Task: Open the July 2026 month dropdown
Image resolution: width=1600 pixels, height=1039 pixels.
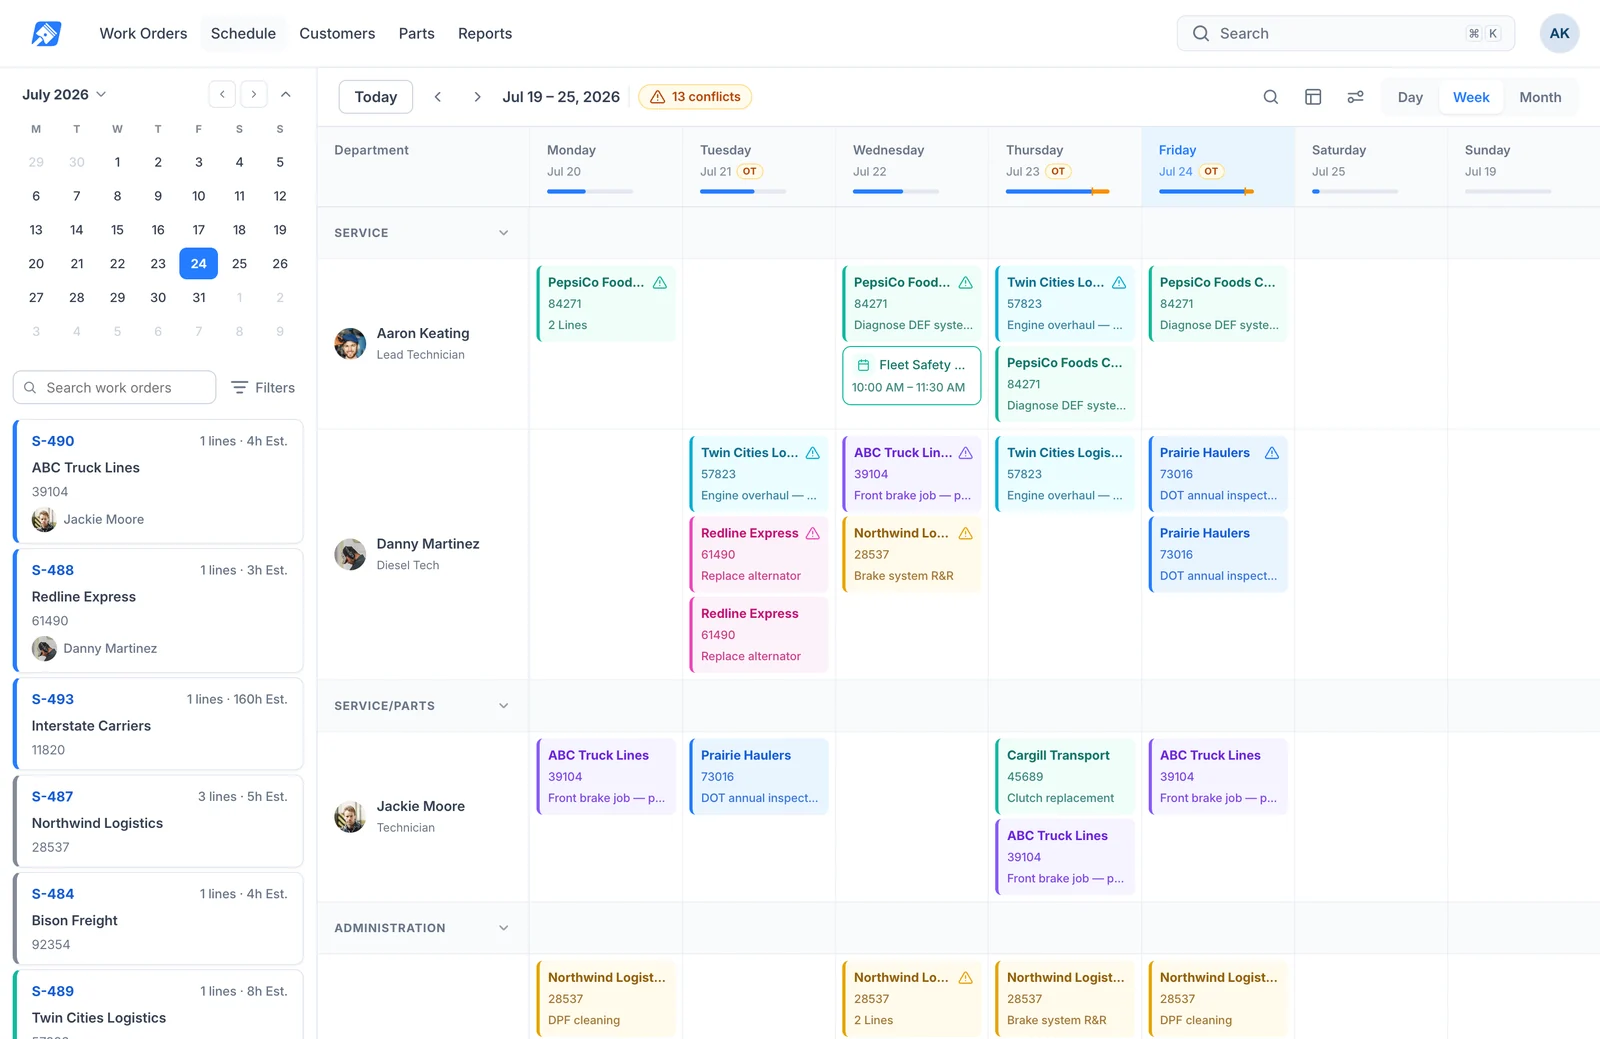Action: click(64, 94)
